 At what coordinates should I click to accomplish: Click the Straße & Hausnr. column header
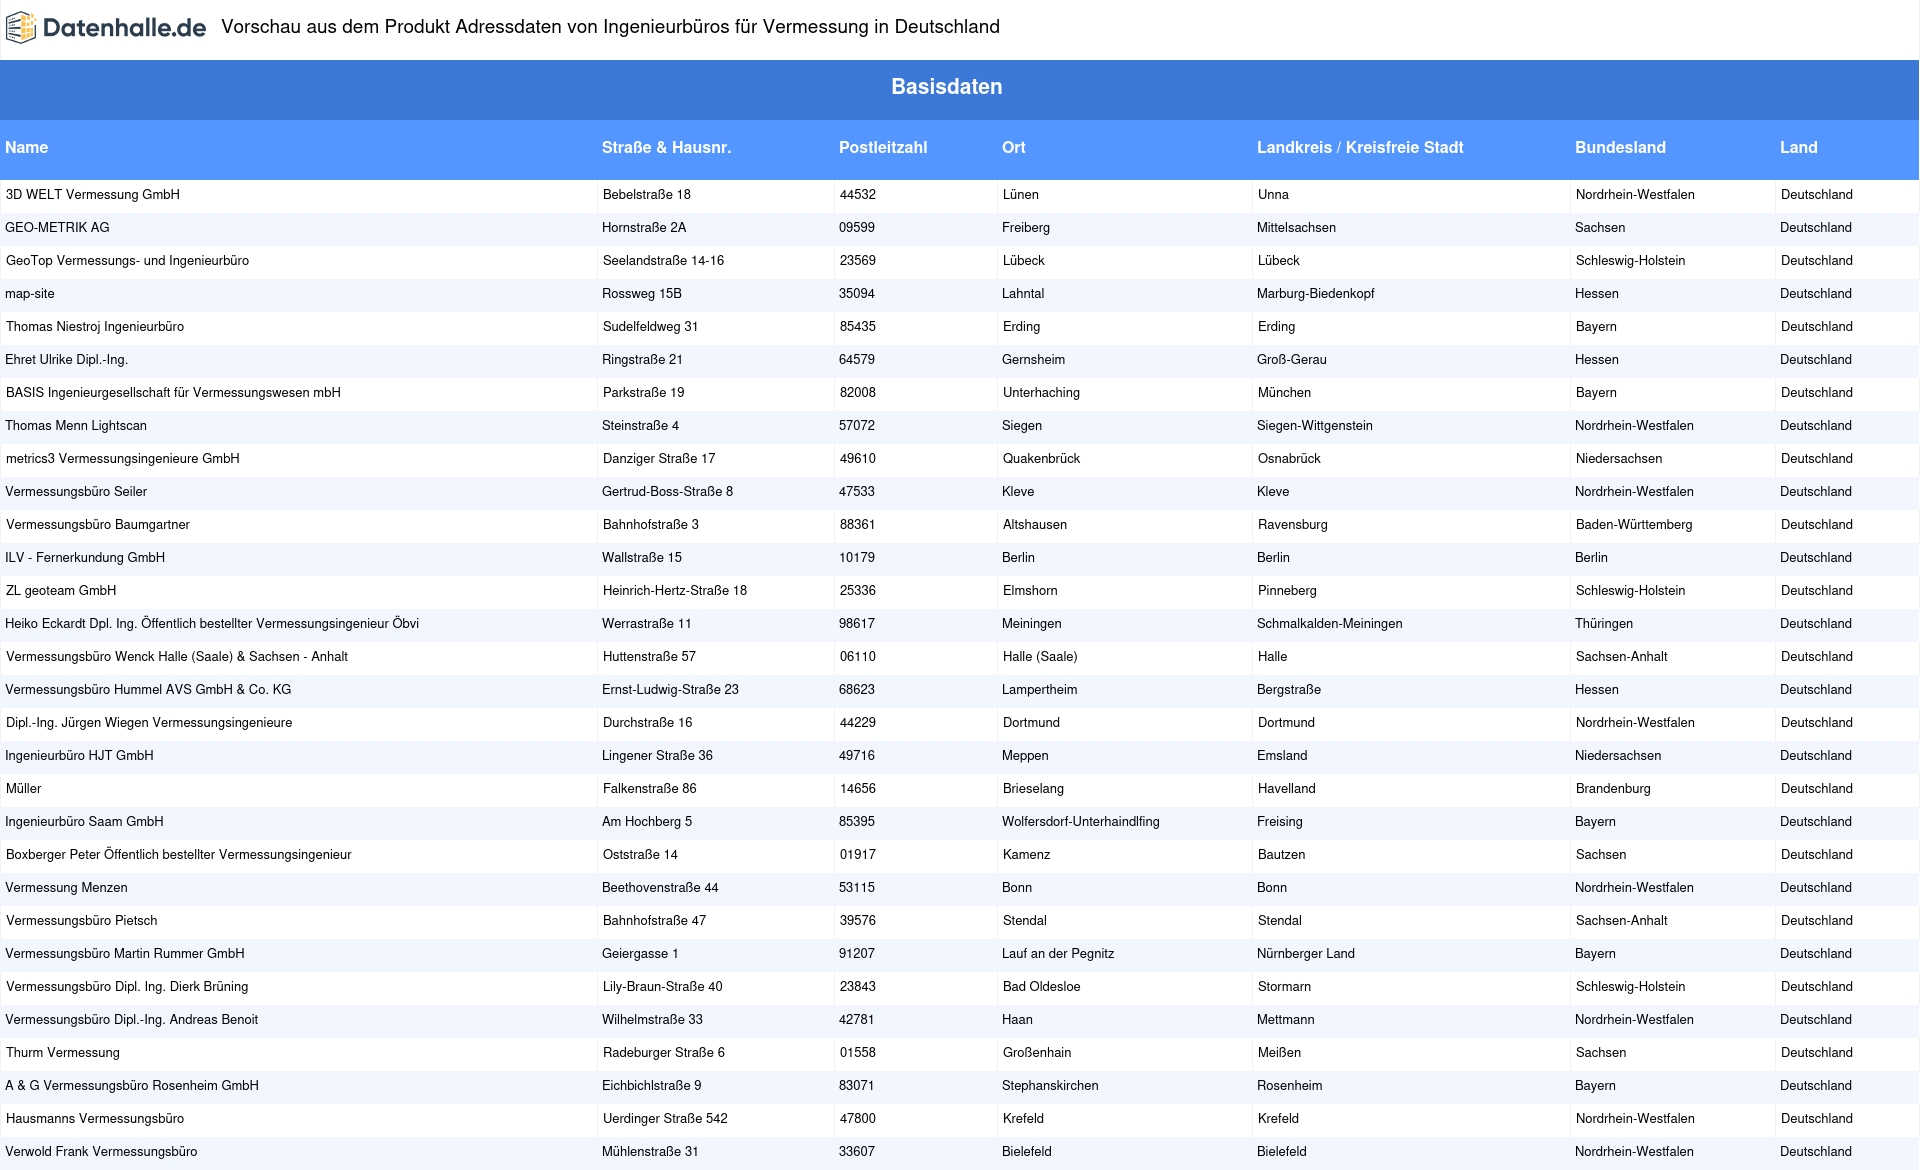click(x=666, y=148)
